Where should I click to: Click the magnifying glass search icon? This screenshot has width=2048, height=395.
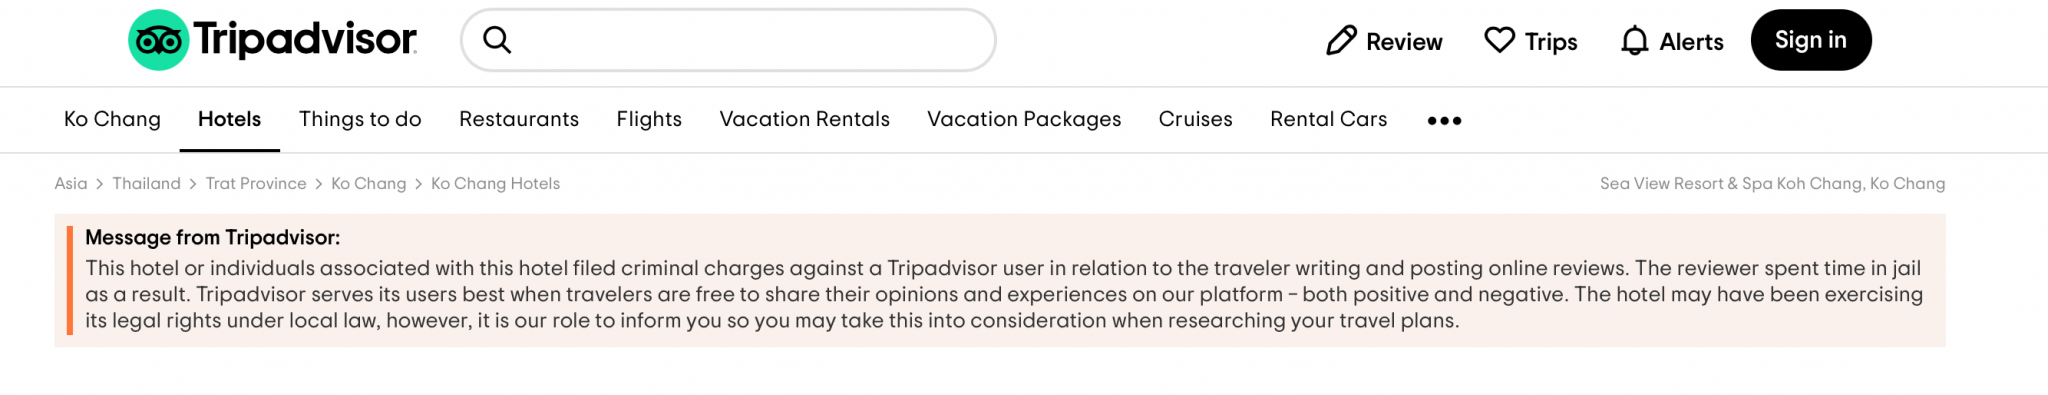coord(497,40)
